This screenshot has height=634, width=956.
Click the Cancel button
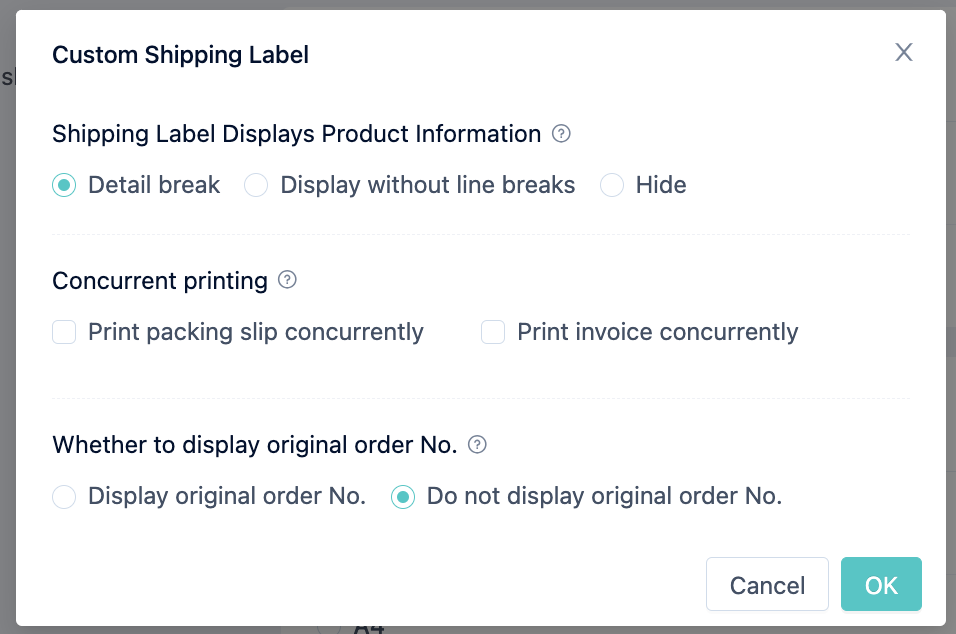pyautogui.click(x=767, y=584)
